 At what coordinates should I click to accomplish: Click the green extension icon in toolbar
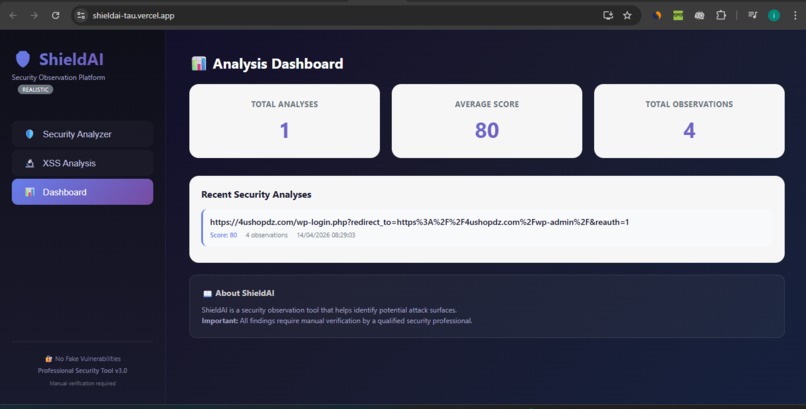pyautogui.click(x=678, y=15)
